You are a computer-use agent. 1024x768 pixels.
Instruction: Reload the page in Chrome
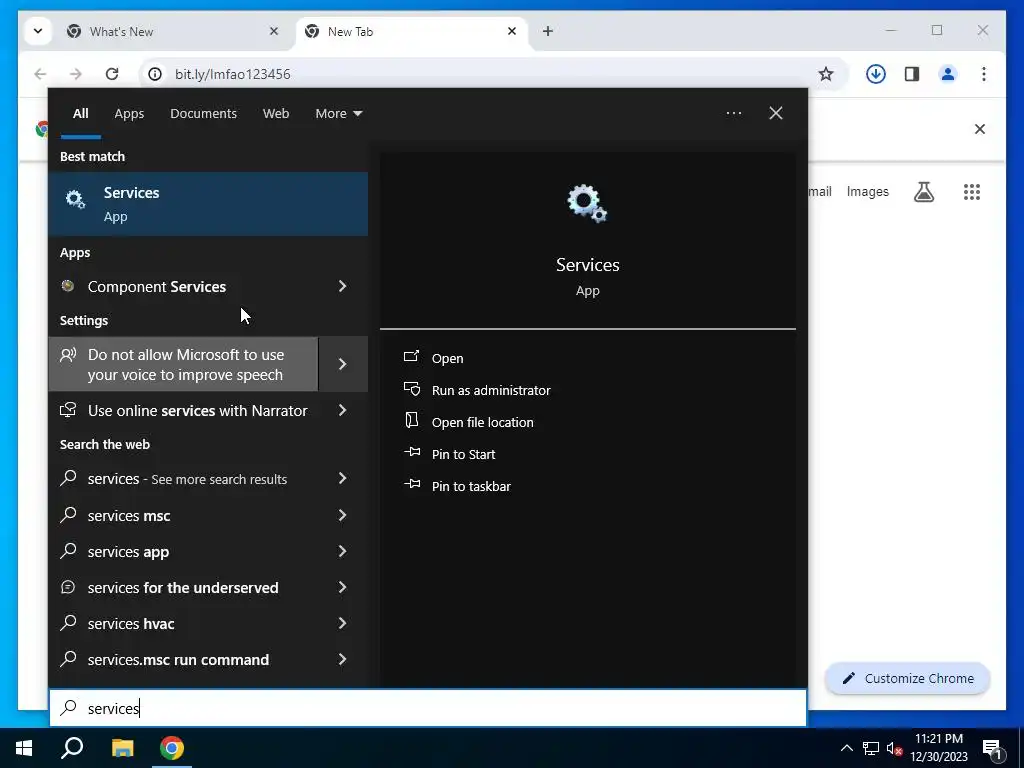click(112, 74)
